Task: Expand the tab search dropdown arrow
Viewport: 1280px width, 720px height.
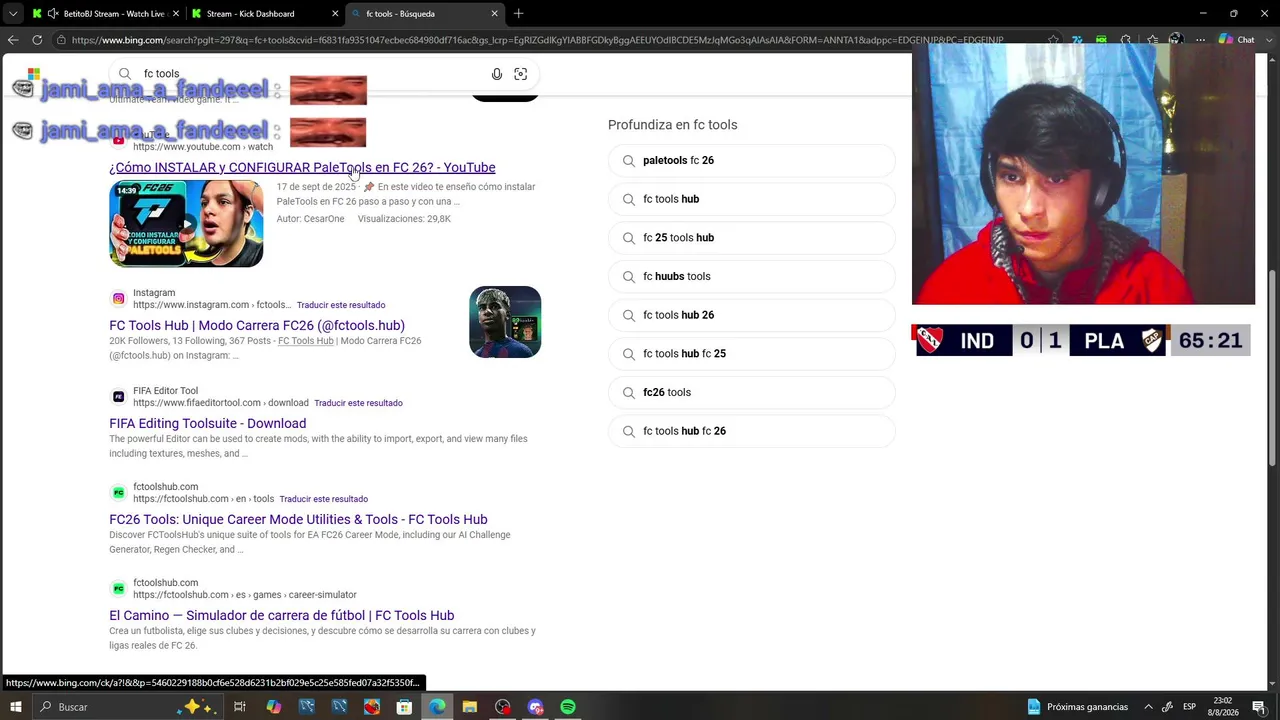Action: click(x=13, y=14)
